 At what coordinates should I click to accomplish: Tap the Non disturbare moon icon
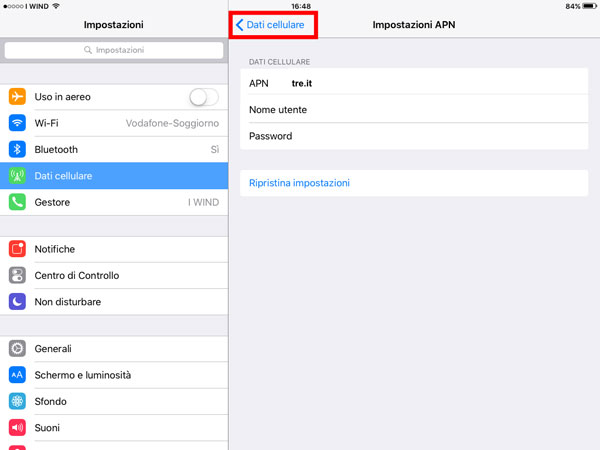[x=17, y=301]
